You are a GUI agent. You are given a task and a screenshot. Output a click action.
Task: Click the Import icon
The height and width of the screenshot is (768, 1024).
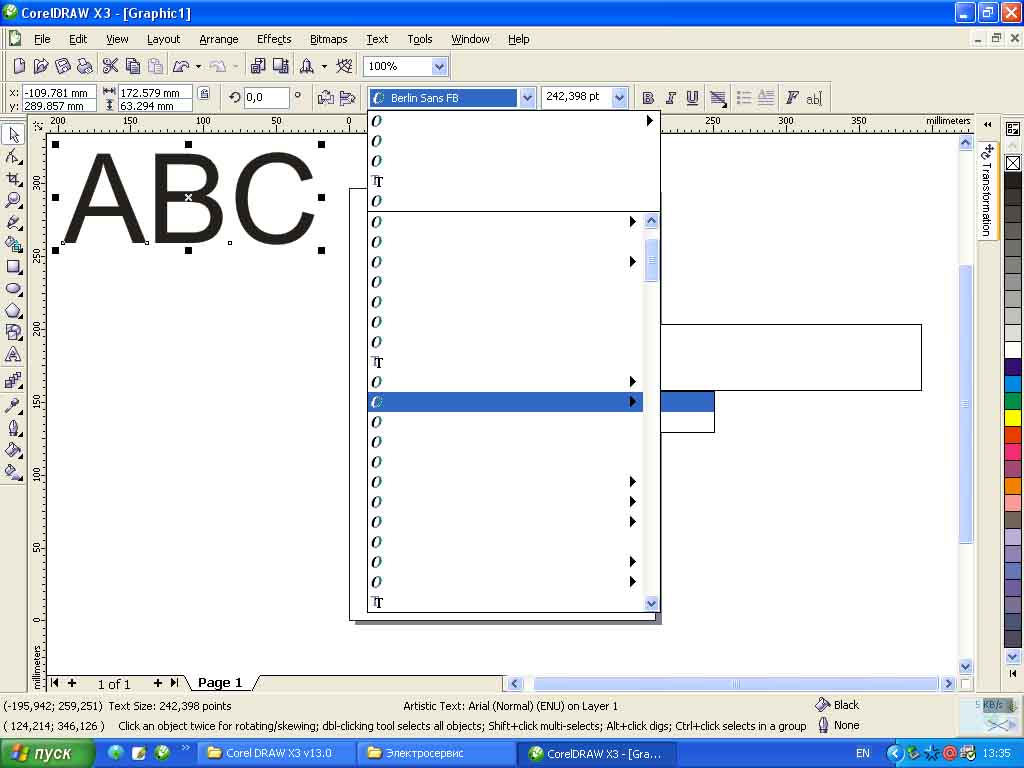(x=258, y=65)
